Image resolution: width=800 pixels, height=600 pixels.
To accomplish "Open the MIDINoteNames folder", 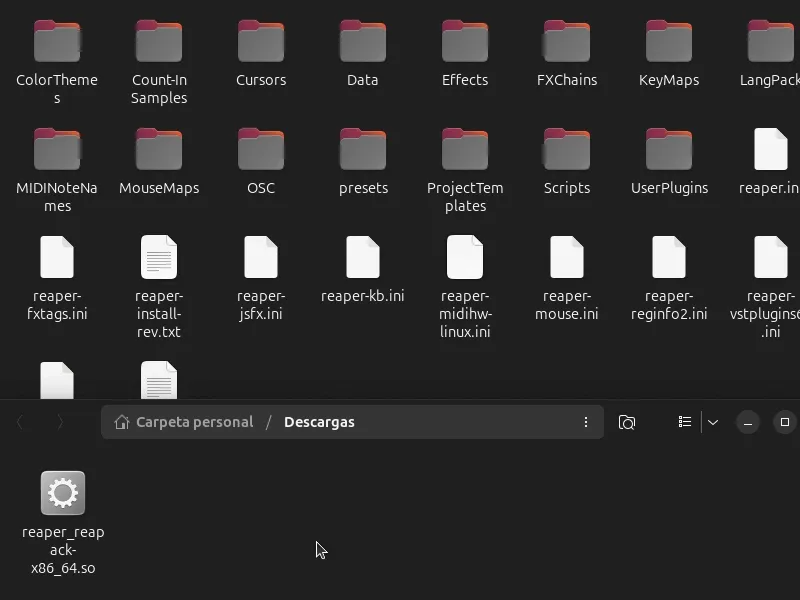I will [x=57, y=149].
